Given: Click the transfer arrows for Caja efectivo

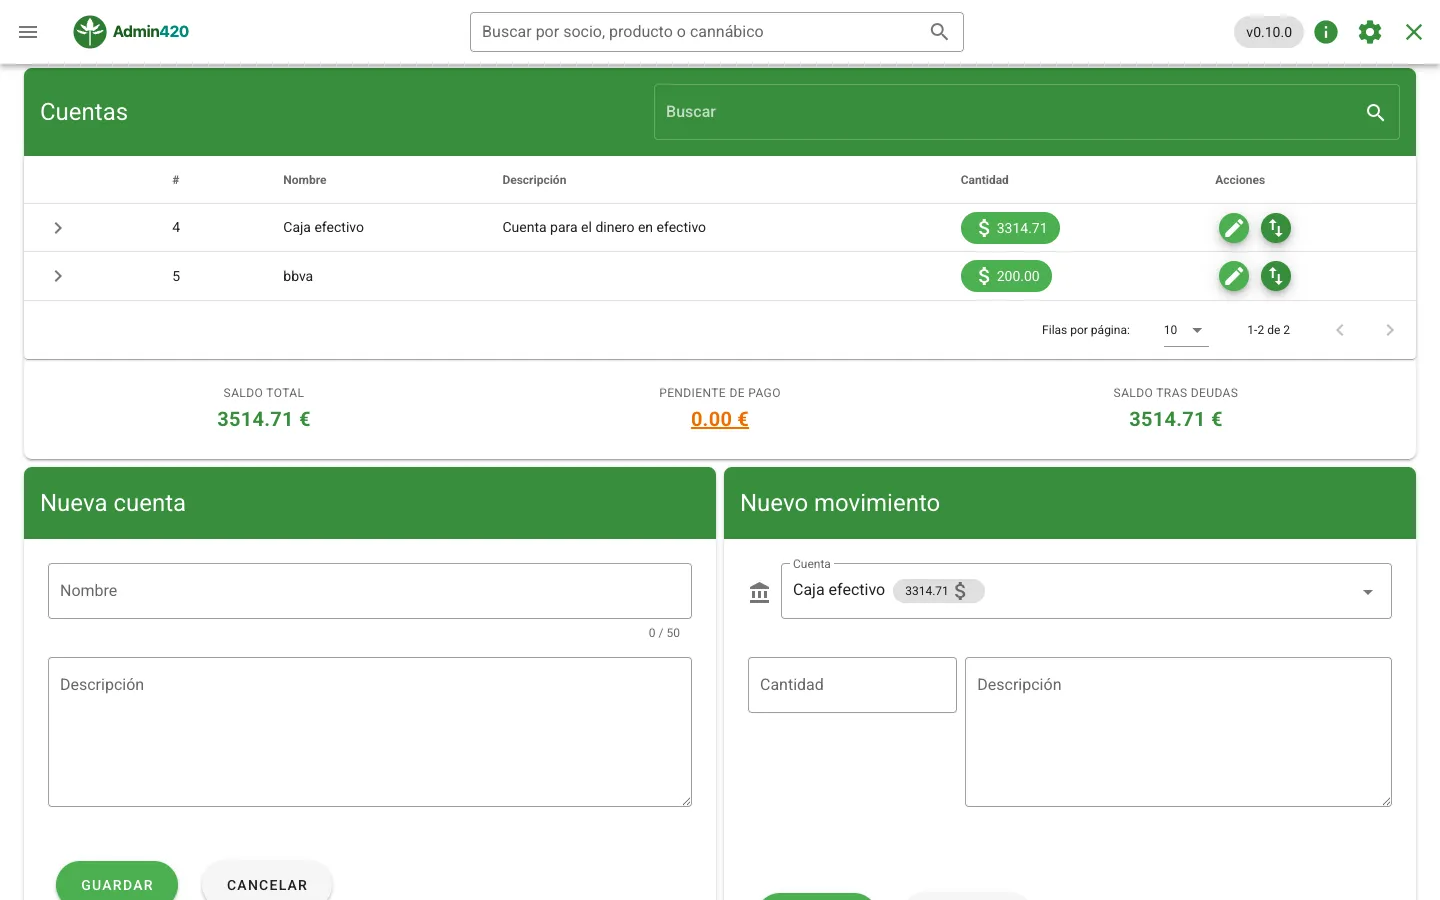Looking at the screenshot, I should pyautogui.click(x=1275, y=228).
